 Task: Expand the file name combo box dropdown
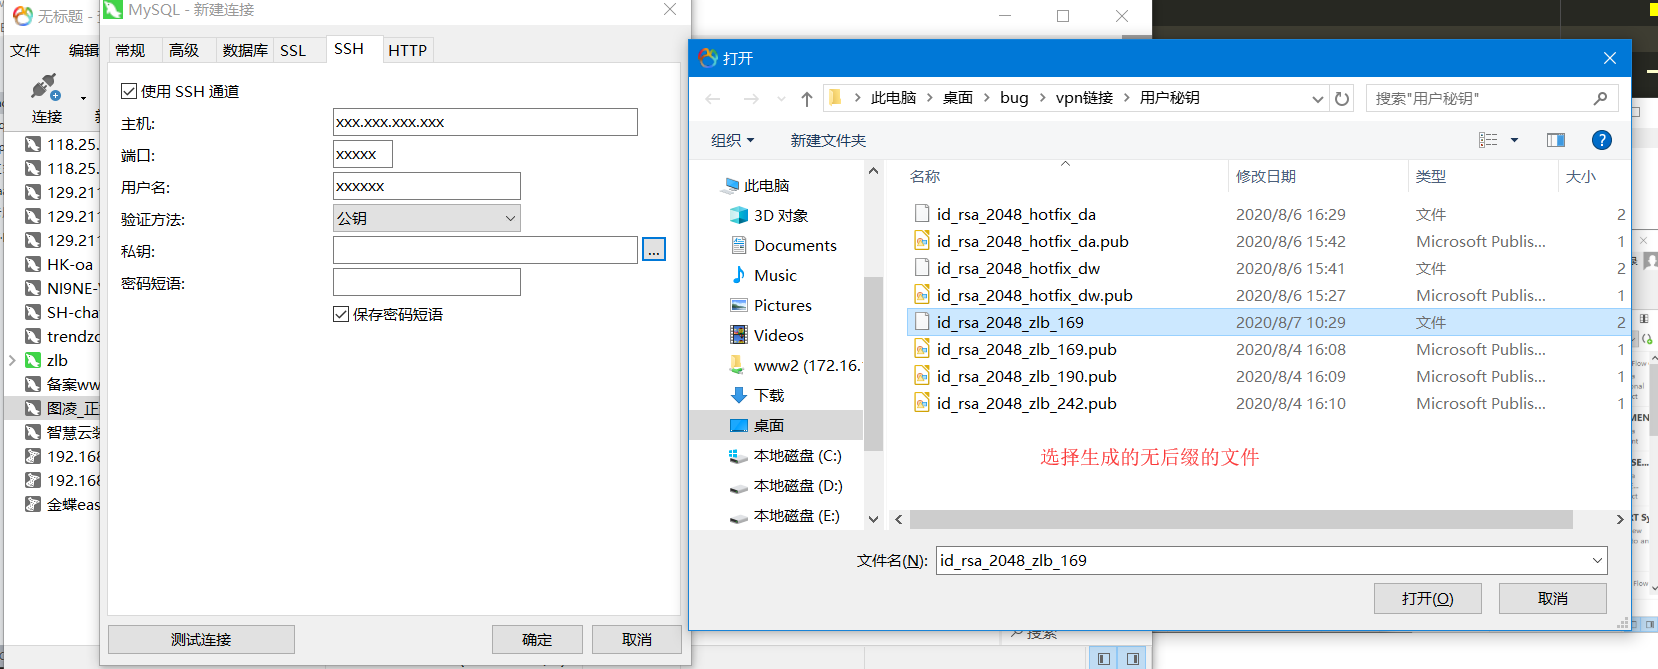[1596, 561]
